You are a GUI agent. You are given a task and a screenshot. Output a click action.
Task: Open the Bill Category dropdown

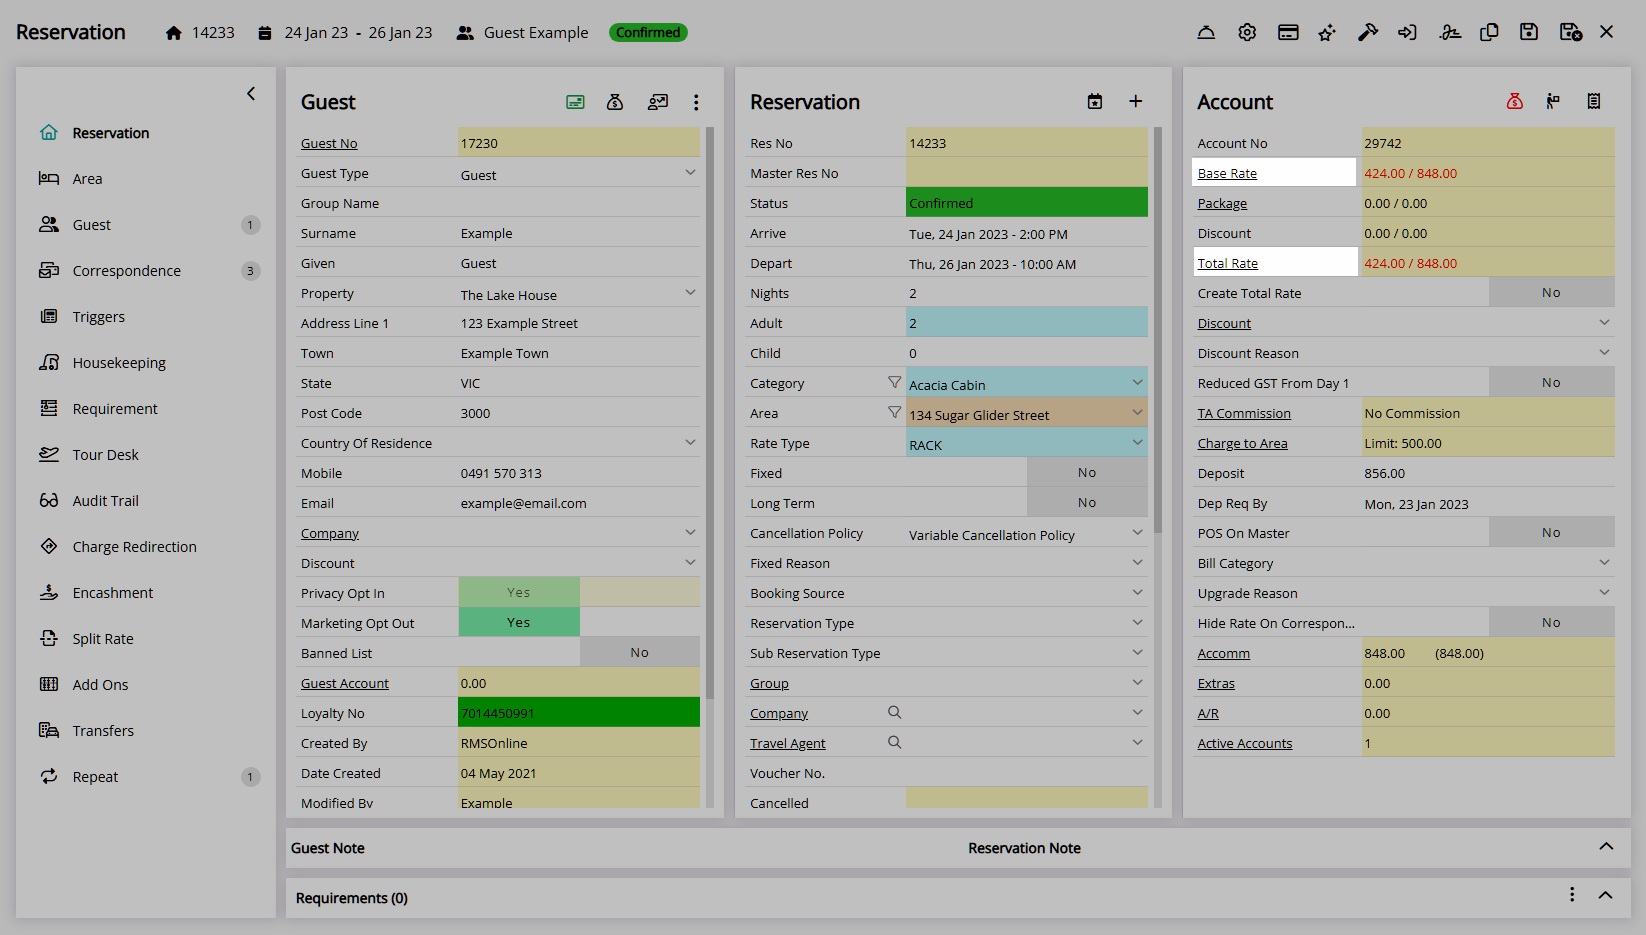1604,562
